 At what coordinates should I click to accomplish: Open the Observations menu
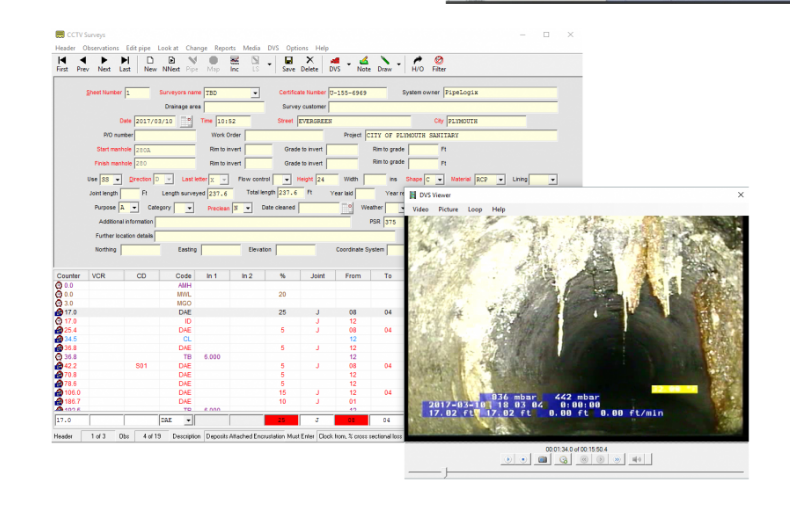coord(101,48)
